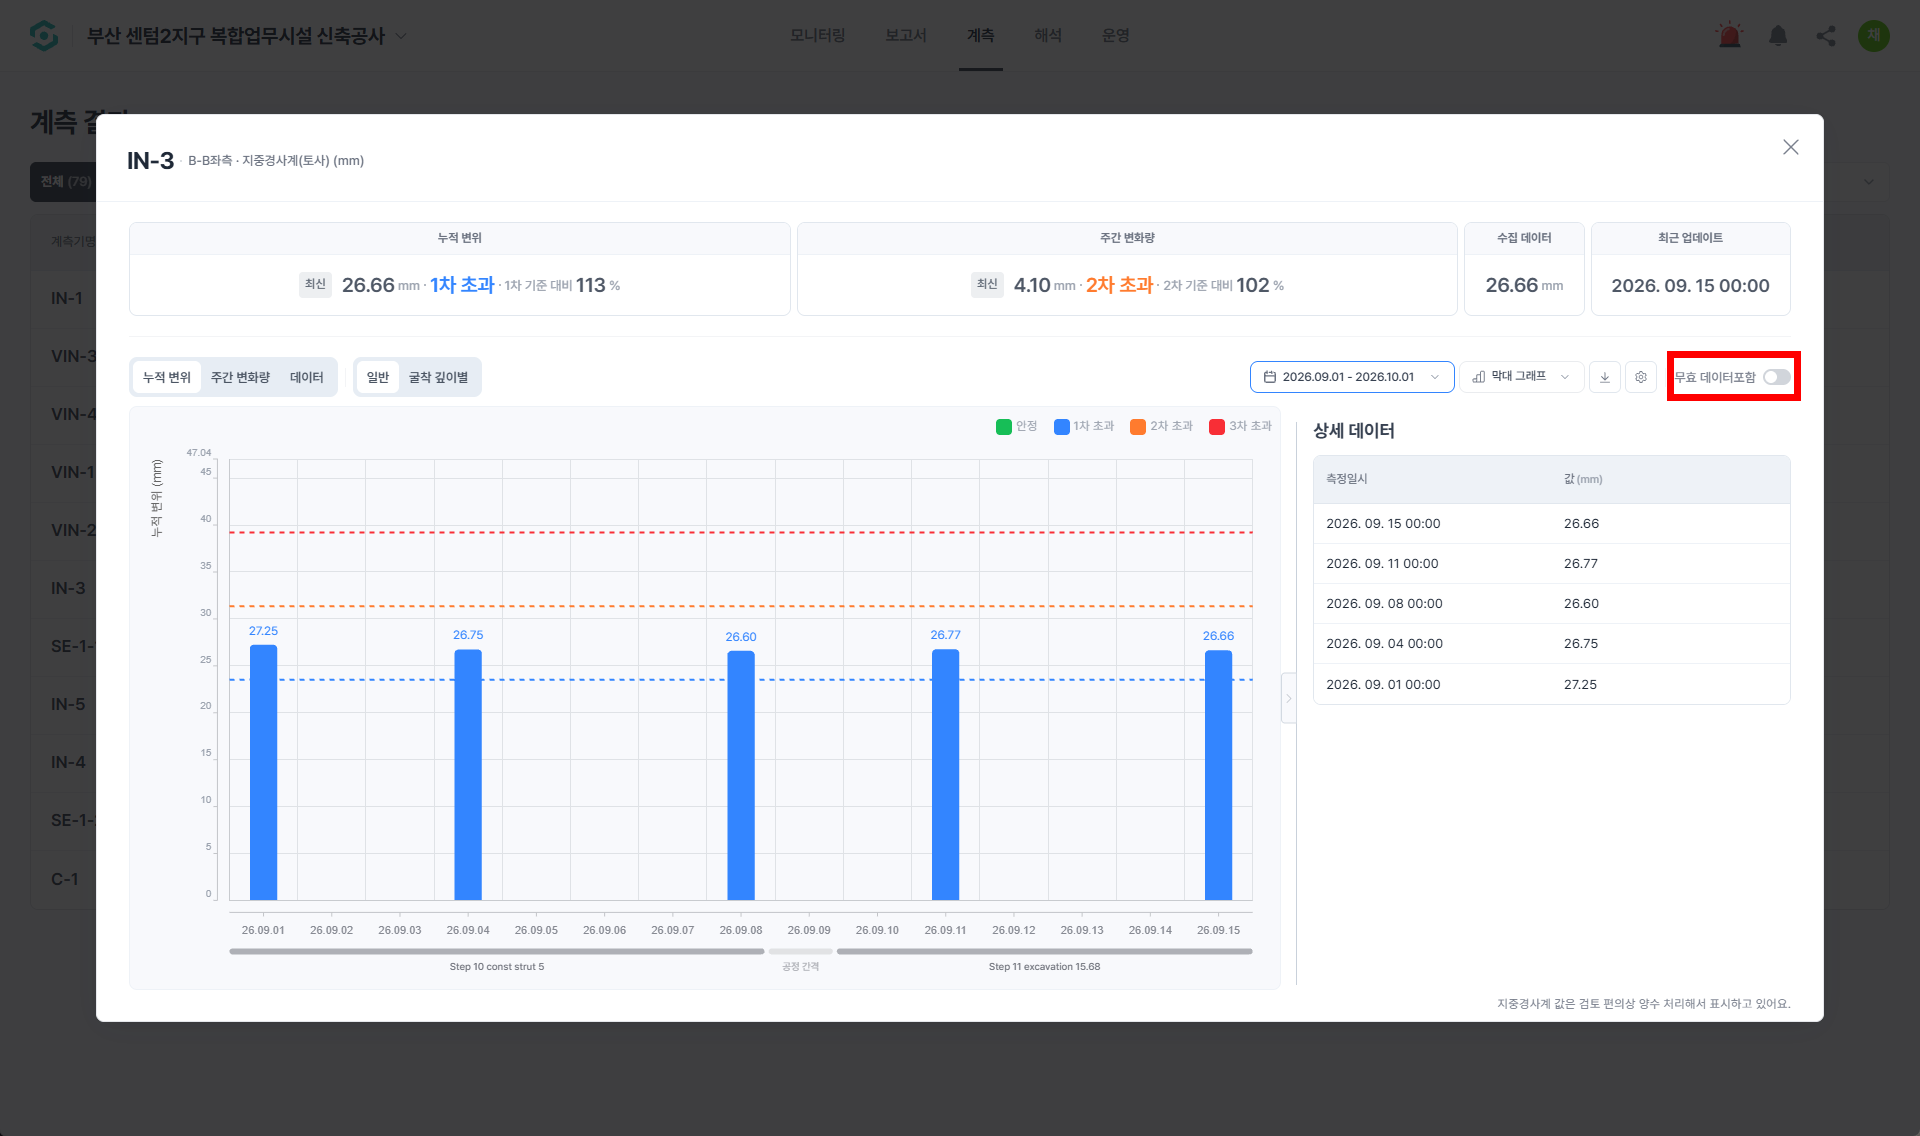
Task: Select the 굴착 깊이별 view tab
Action: [x=438, y=377]
